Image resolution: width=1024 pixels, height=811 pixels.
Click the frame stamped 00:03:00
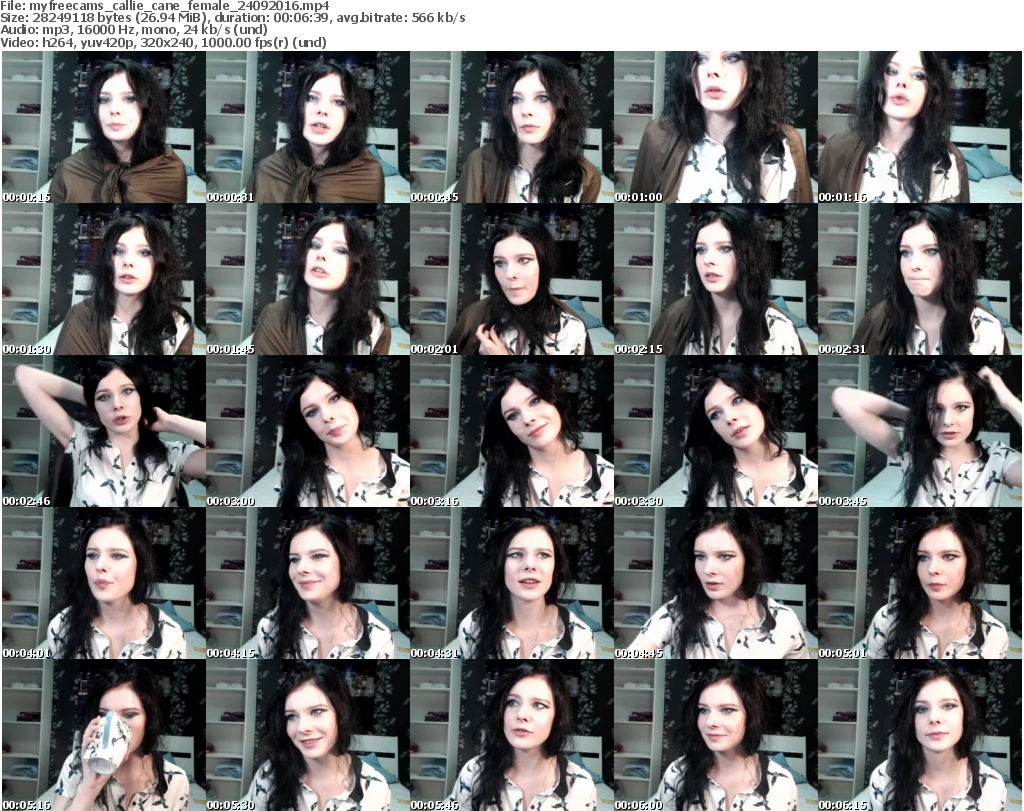pyautogui.click(x=308, y=432)
